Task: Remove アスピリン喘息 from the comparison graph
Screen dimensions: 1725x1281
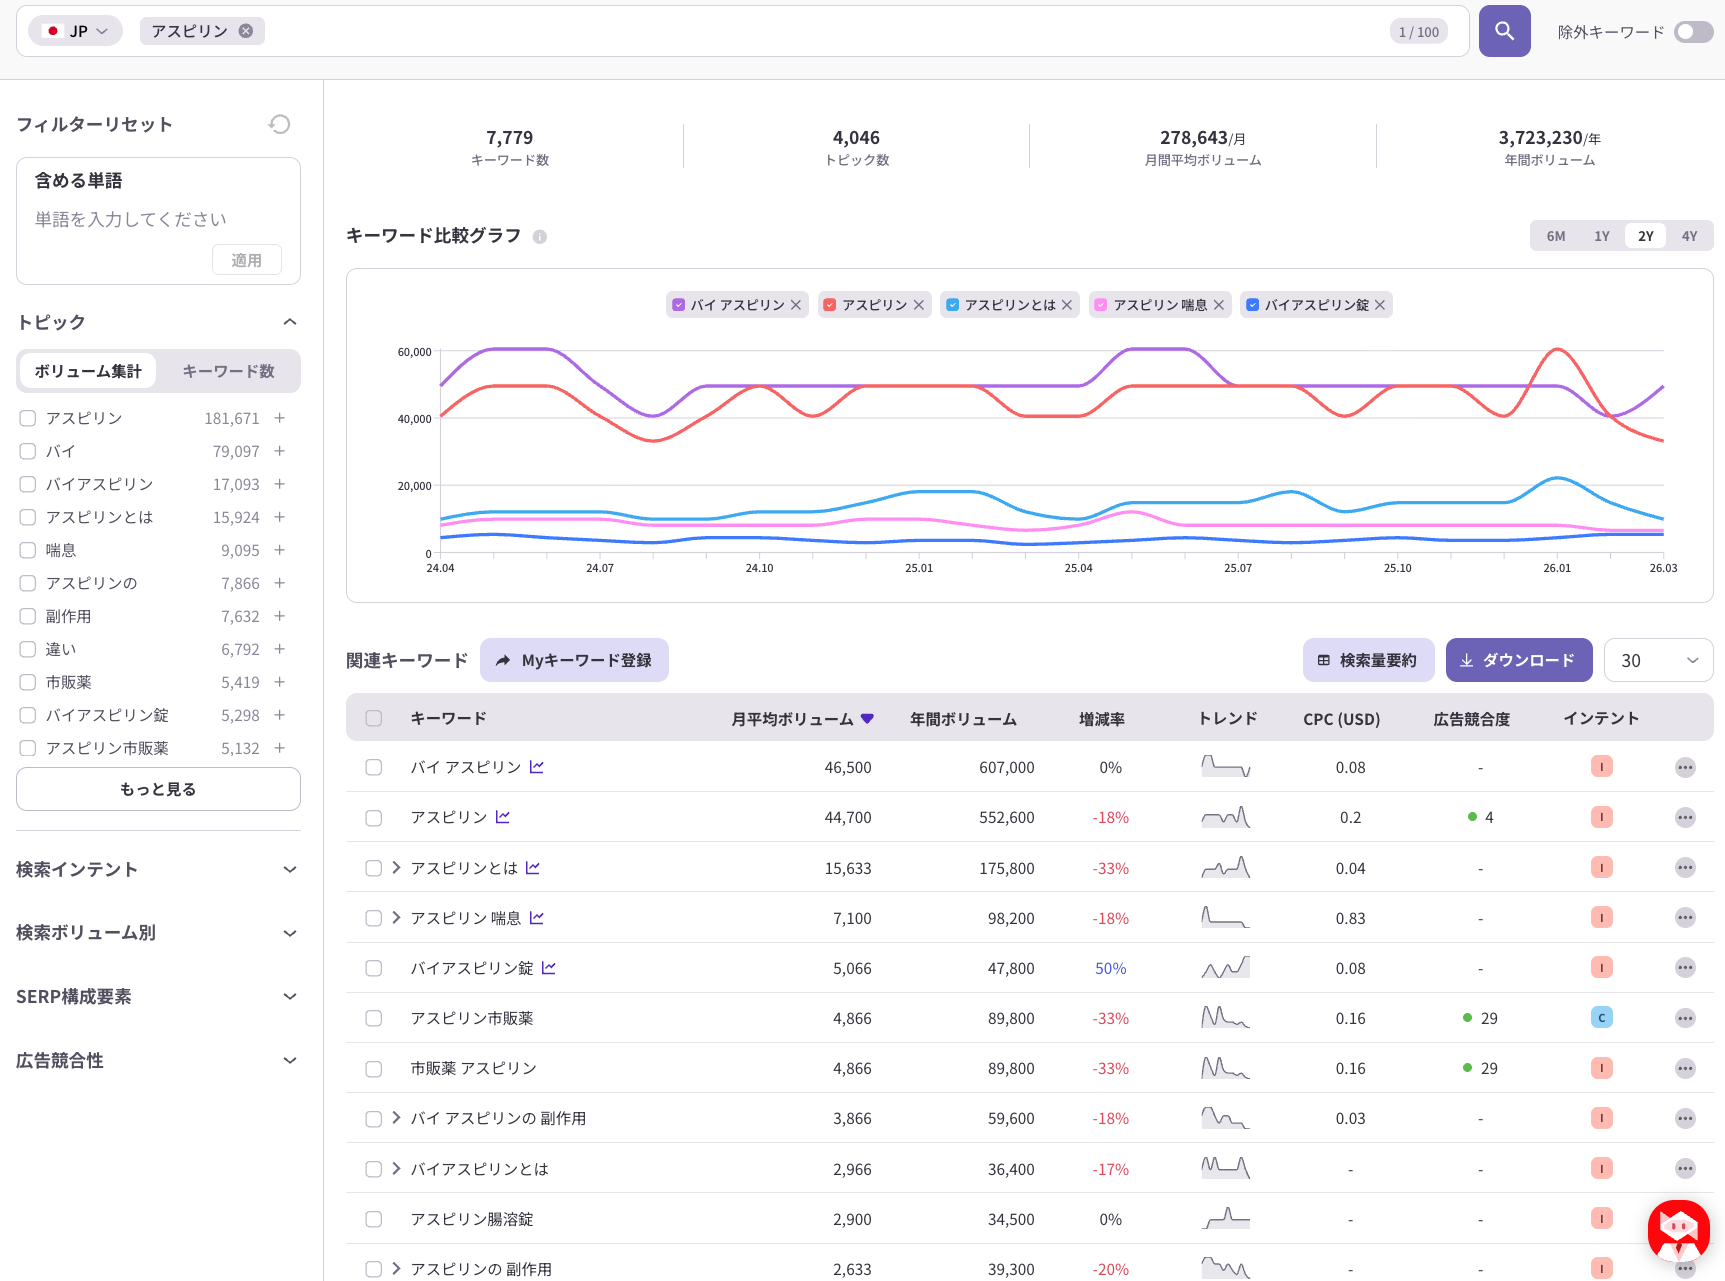Action: click(x=1219, y=305)
